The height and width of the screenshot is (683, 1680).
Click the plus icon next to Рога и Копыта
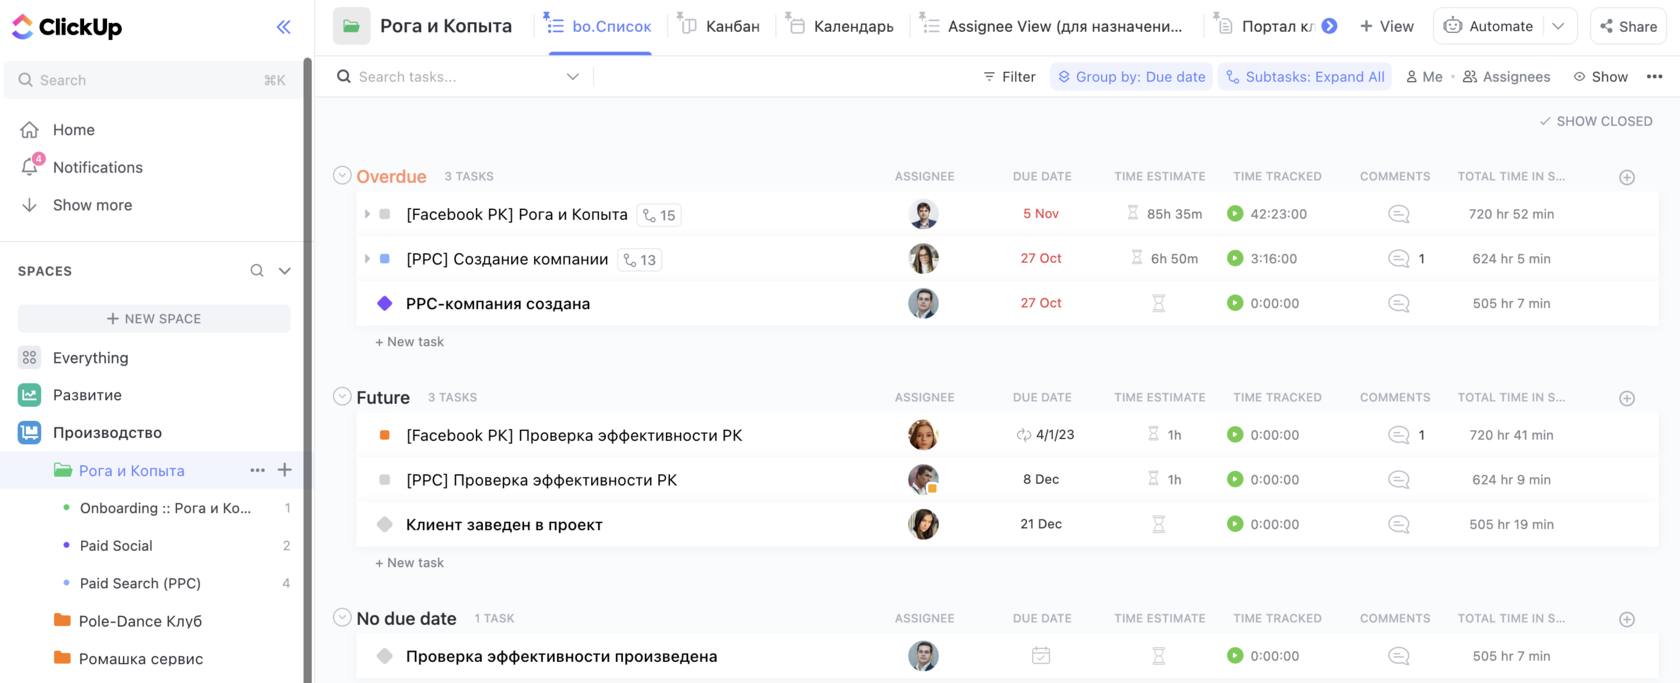tap(285, 470)
